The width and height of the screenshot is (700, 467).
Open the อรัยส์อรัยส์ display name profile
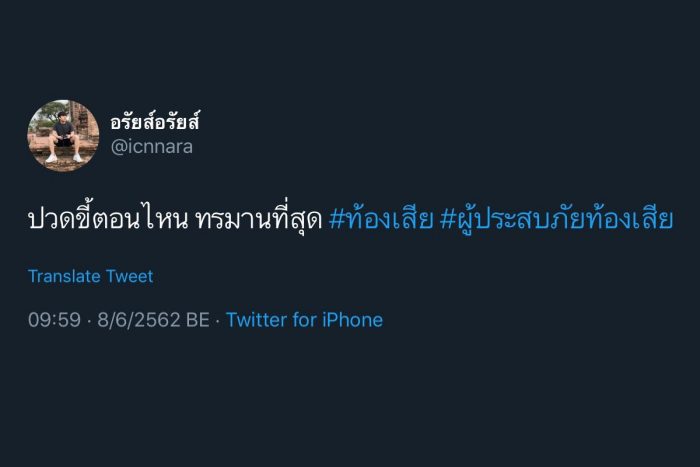tap(154, 121)
